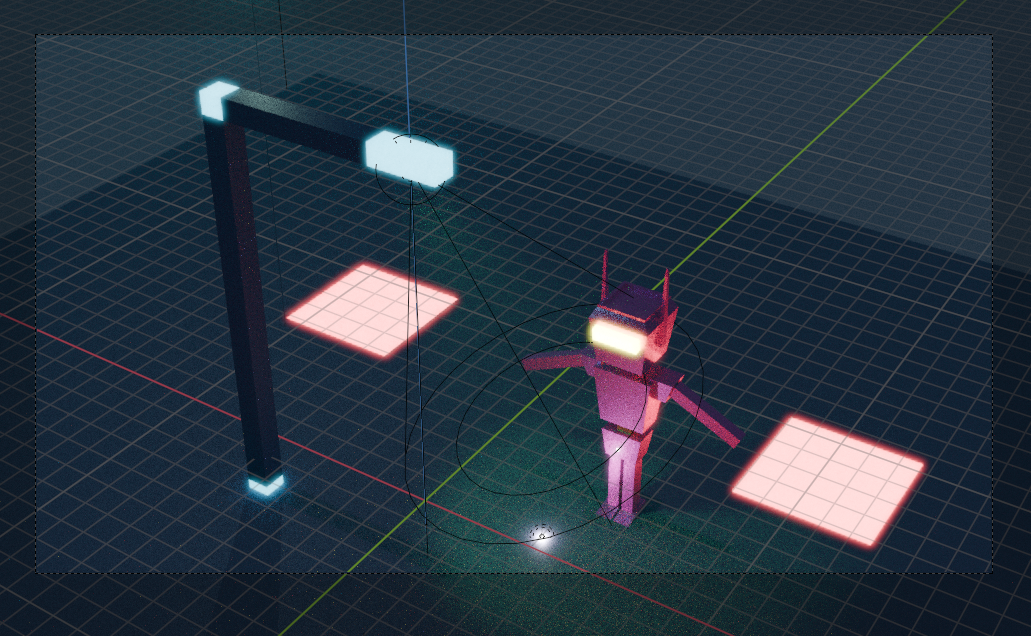Select the robot's glowing yellow visor

616,340
